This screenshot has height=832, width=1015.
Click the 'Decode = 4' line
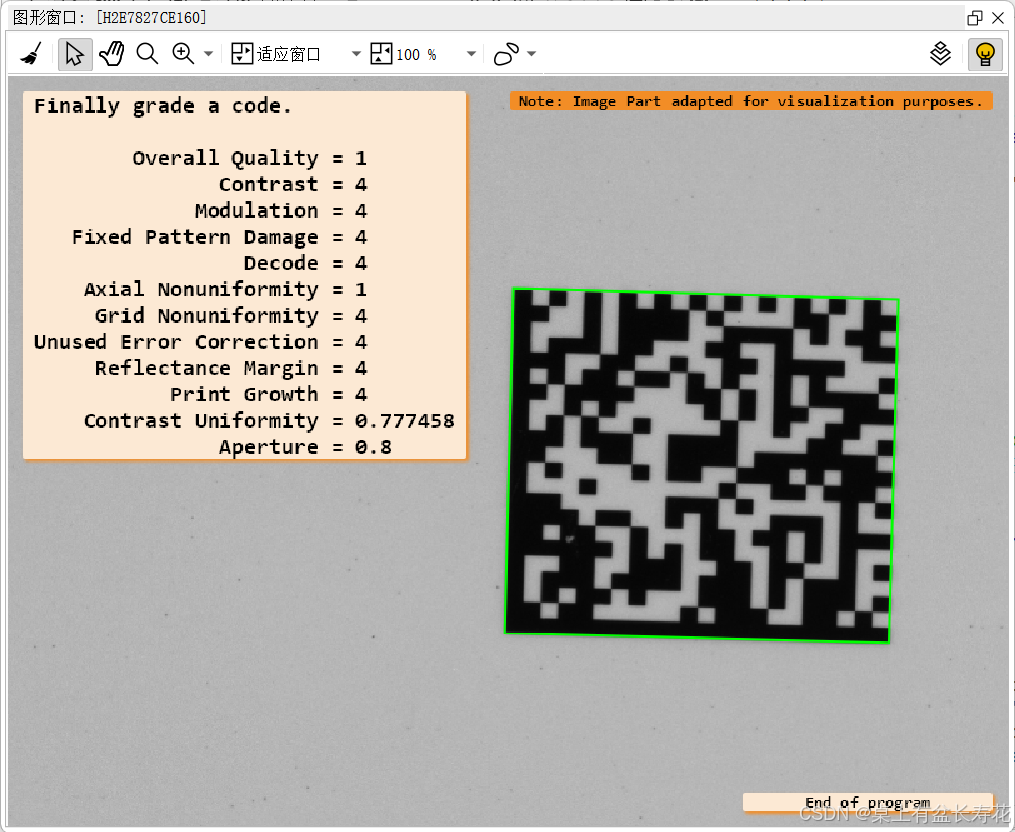tap(306, 264)
